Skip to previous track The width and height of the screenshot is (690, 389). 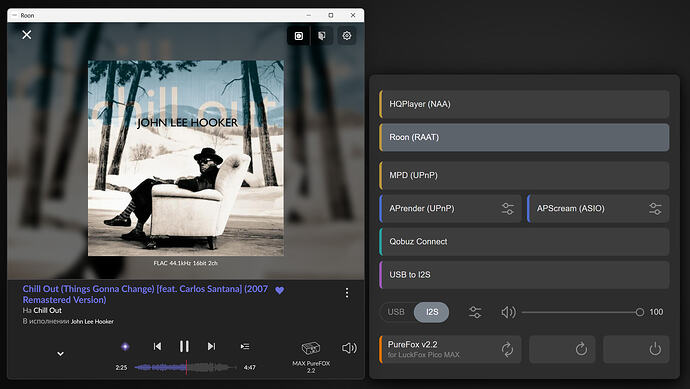pos(157,346)
